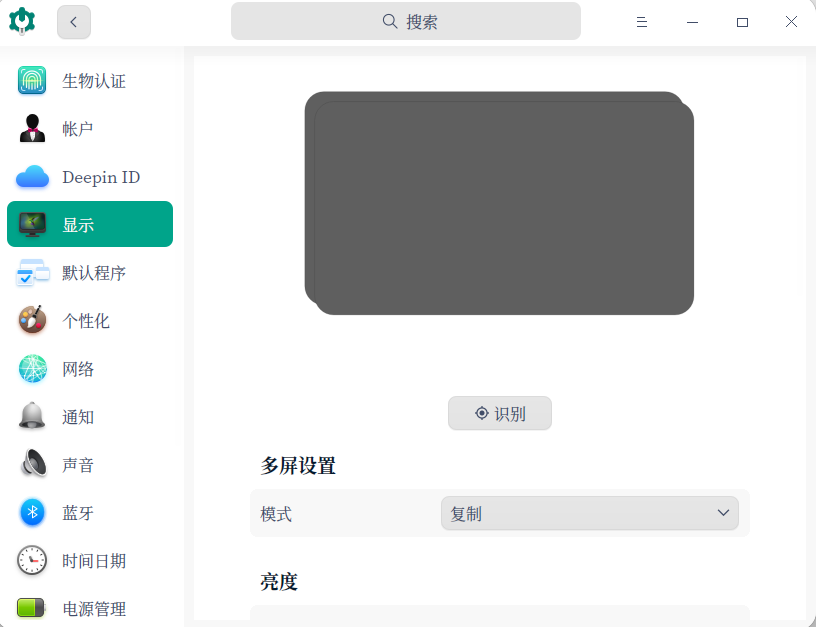
Task: Open Personalization (个性化) palette icon
Action: point(32,321)
